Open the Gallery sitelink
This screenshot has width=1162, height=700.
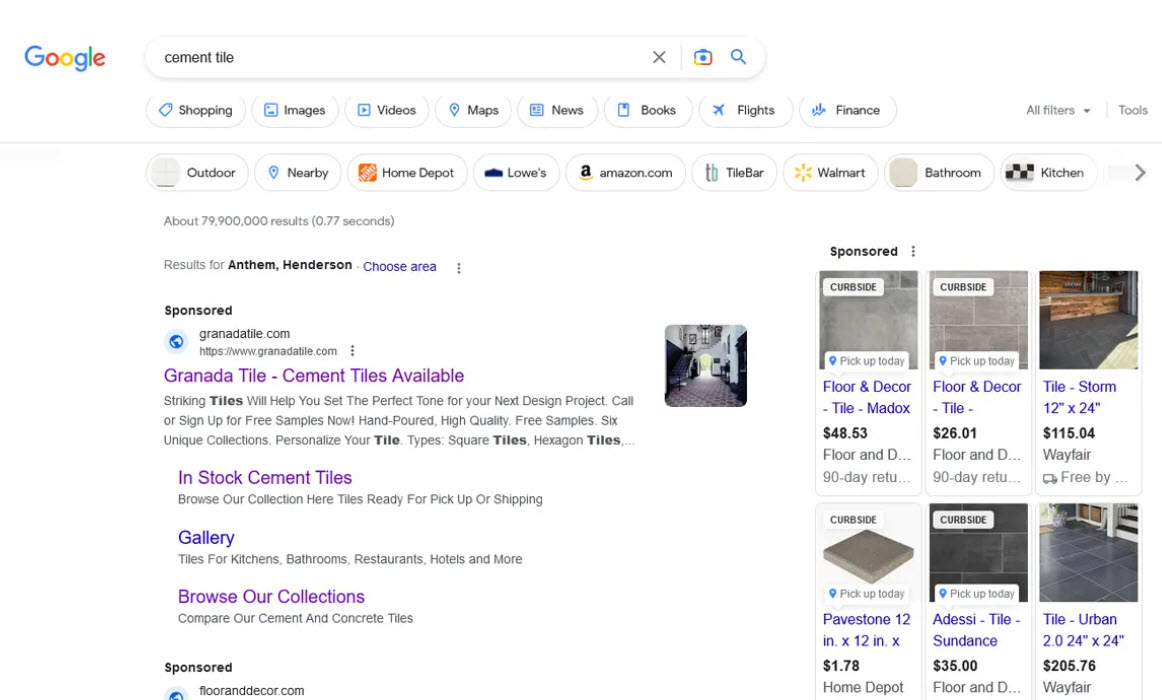pyautogui.click(x=206, y=538)
